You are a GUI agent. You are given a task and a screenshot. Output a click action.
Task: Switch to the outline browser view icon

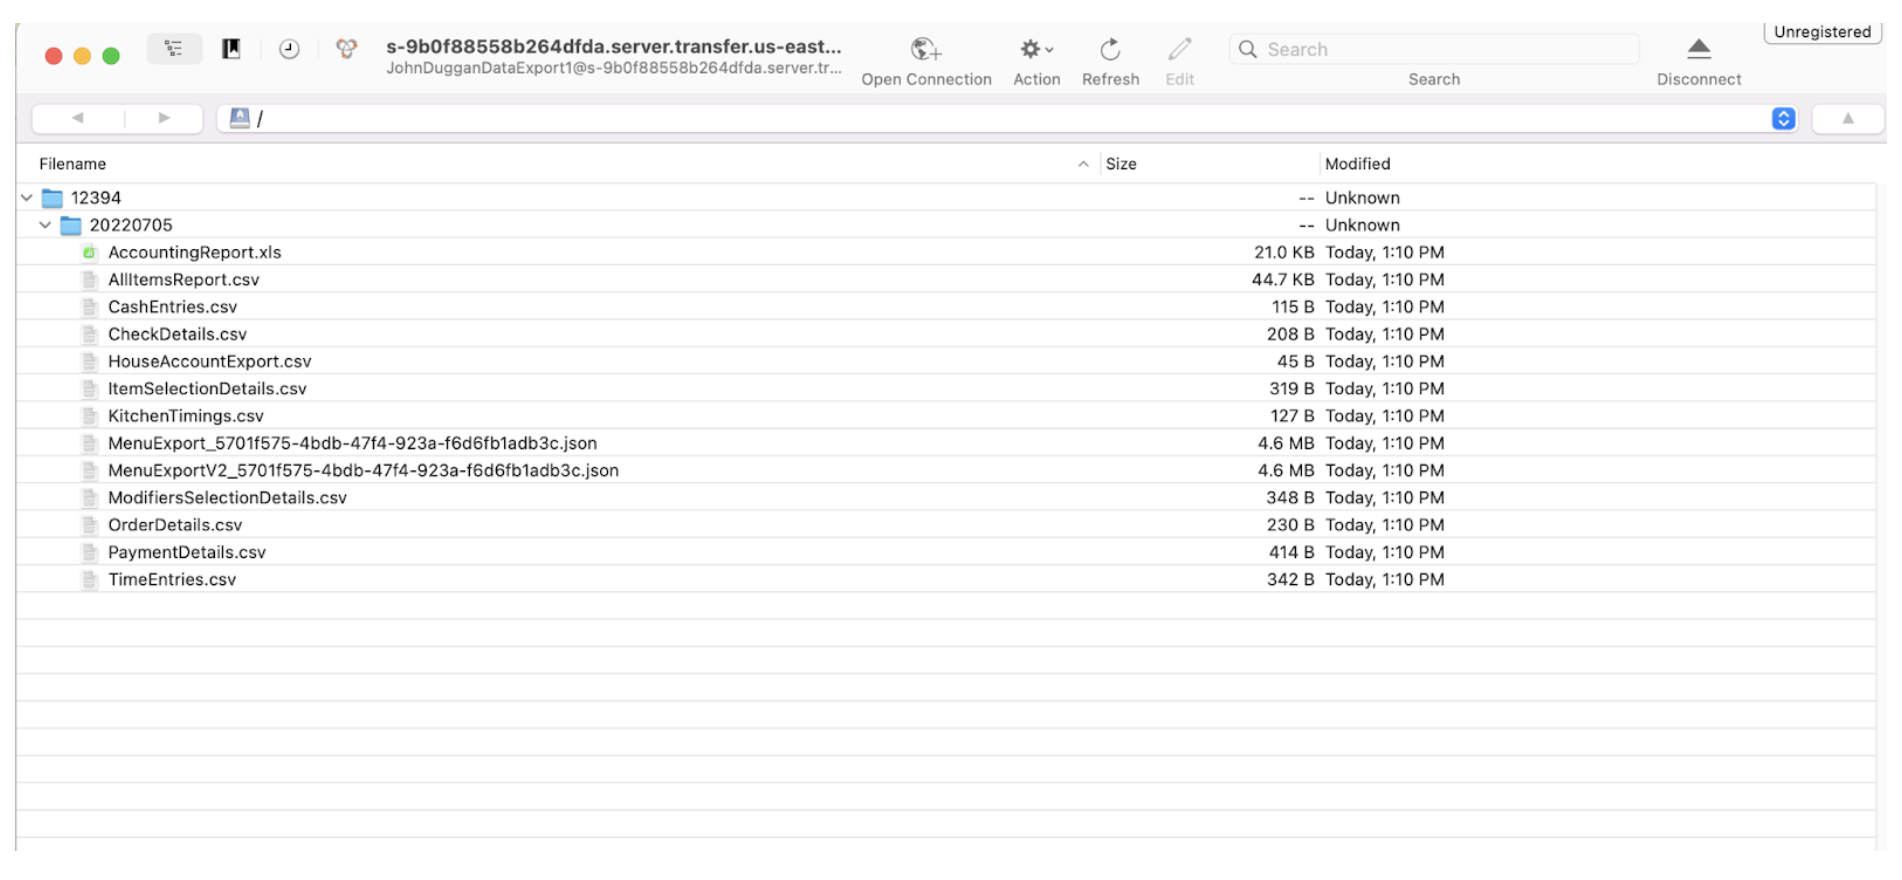pyautogui.click(x=174, y=49)
